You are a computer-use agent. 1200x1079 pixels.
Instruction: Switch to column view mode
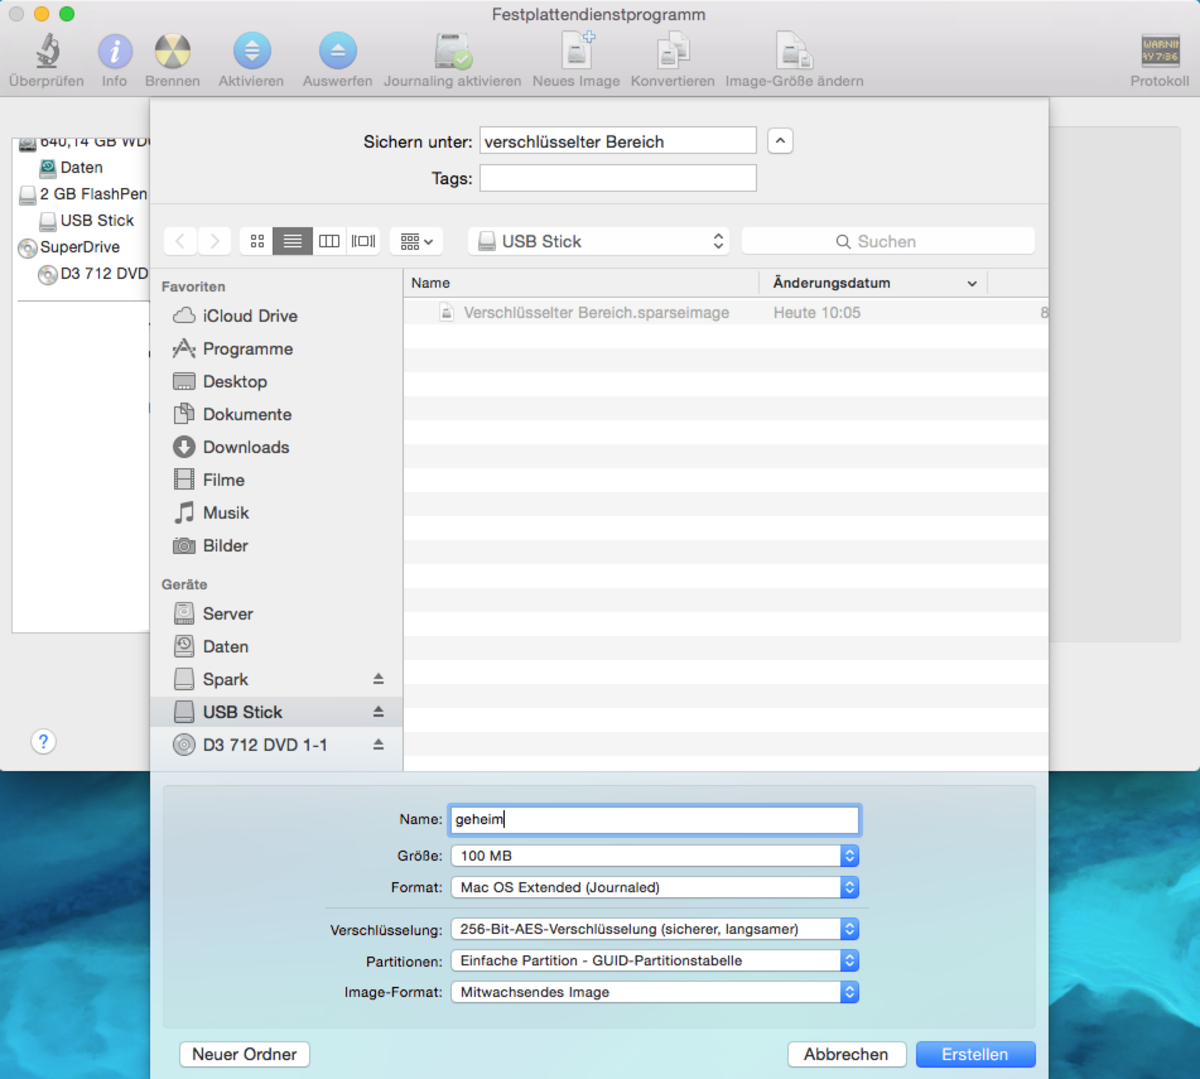[x=329, y=241]
